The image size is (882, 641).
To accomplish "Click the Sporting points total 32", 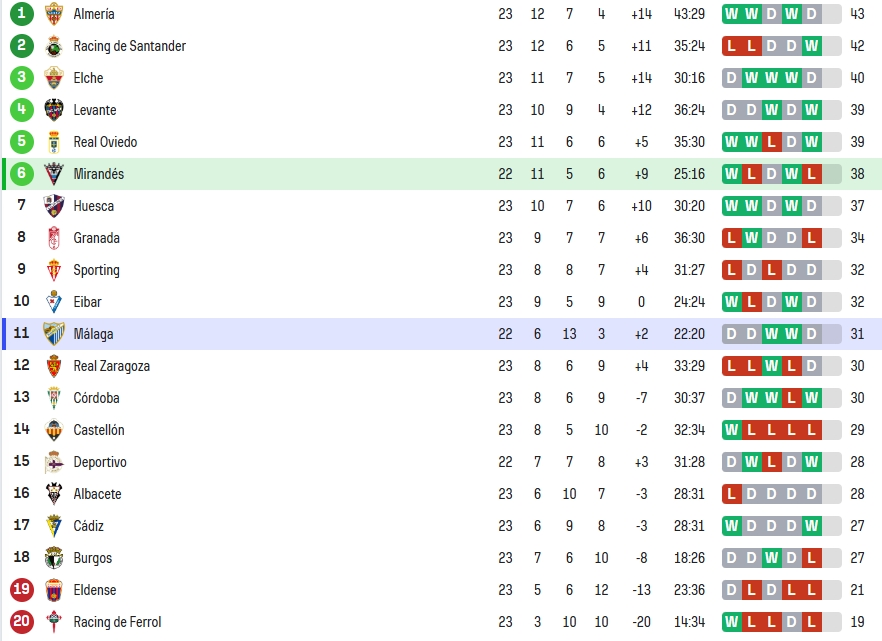I will [857, 270].
